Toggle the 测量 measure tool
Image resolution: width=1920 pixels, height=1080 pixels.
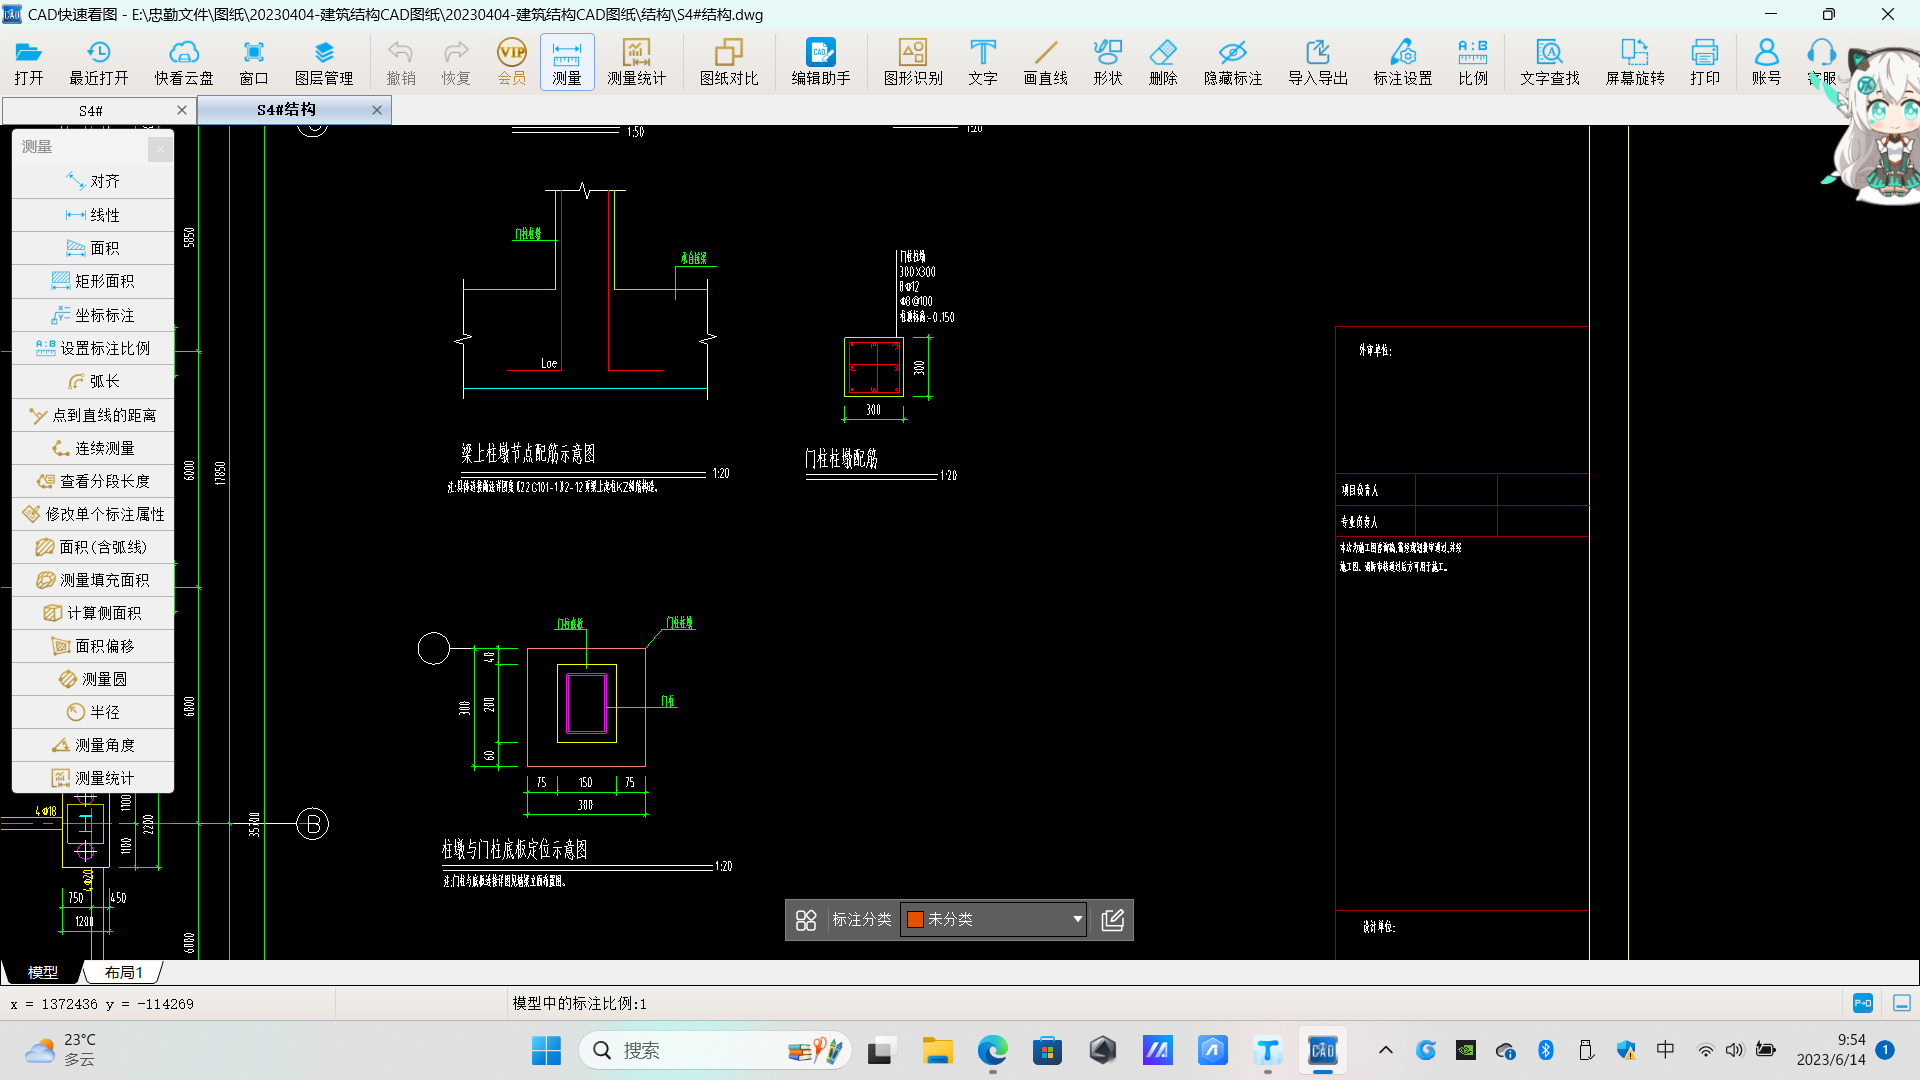pos(567,62)
